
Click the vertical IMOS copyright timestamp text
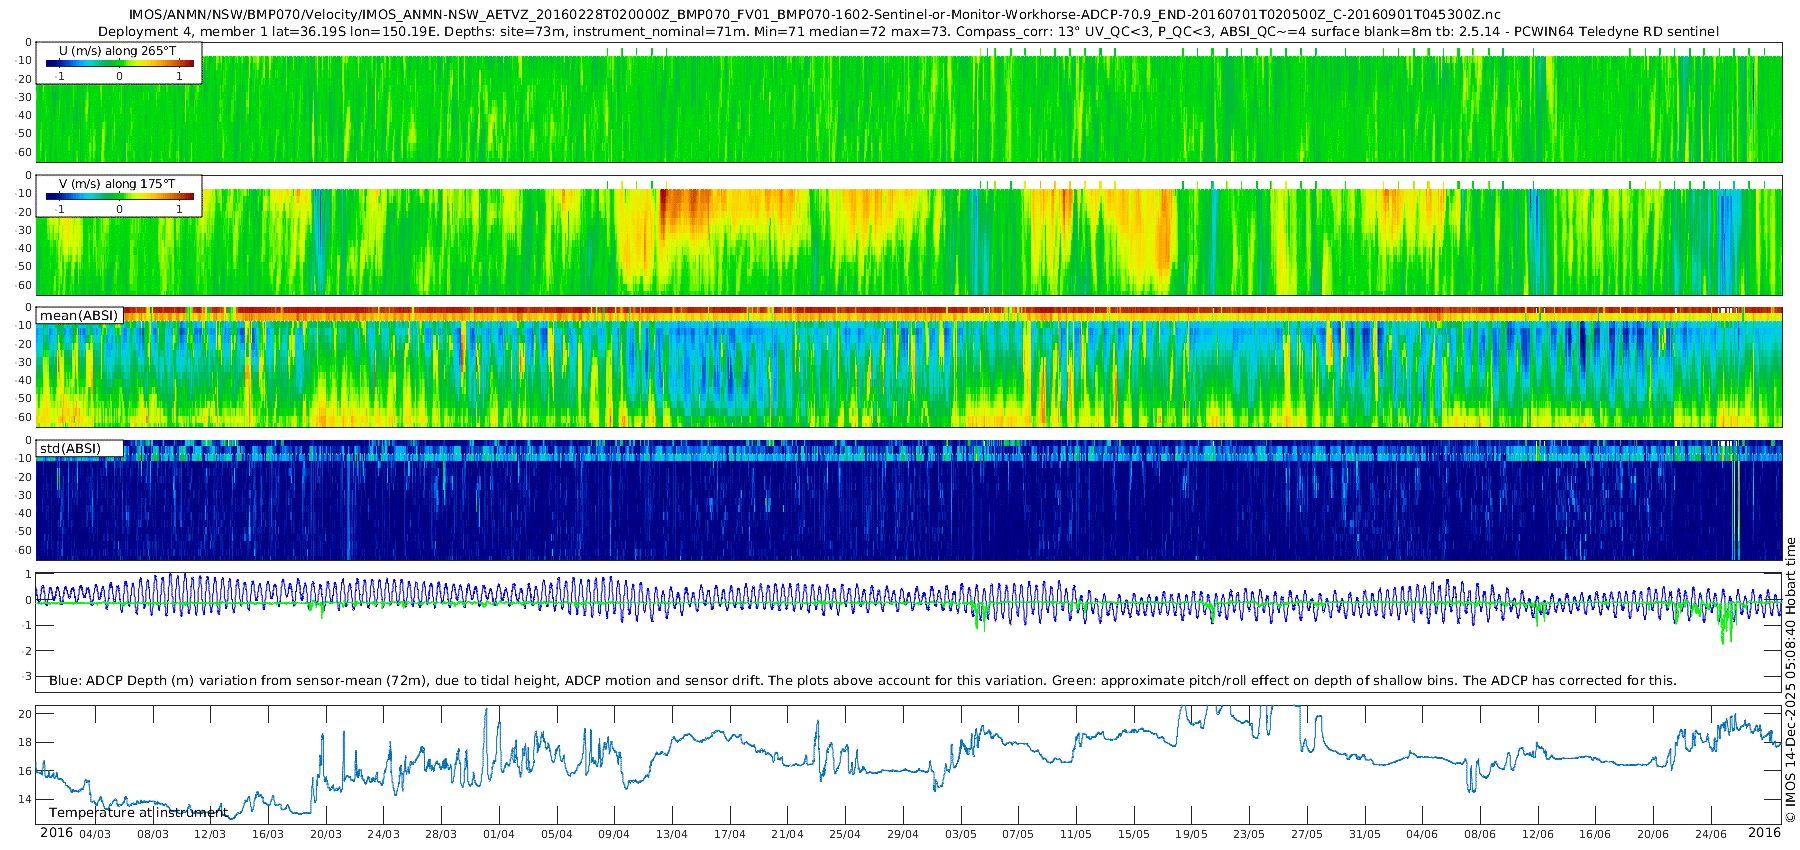click(1790, 680)
